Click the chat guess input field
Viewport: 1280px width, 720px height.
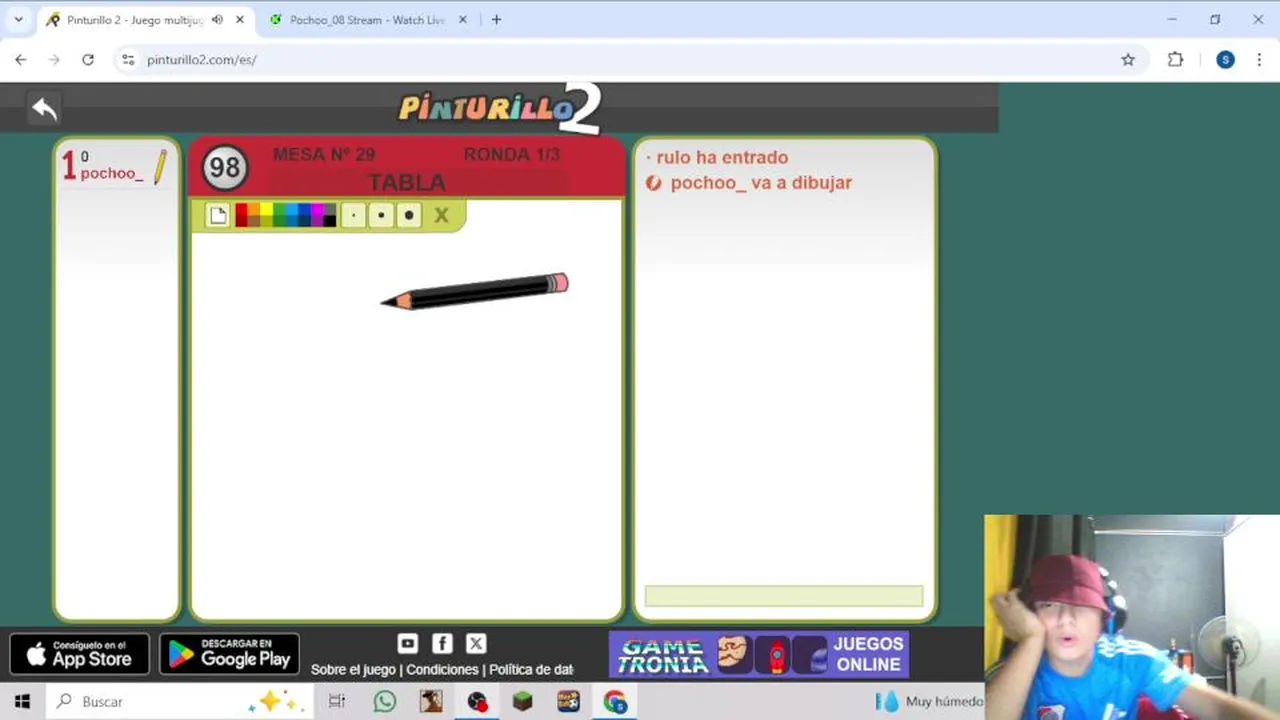(x=784, y=596)
